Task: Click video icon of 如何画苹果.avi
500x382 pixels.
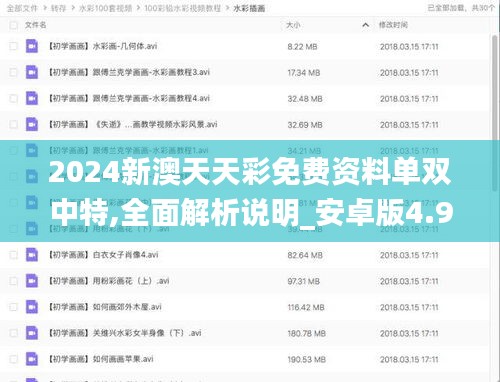Action: coord(32,359)
